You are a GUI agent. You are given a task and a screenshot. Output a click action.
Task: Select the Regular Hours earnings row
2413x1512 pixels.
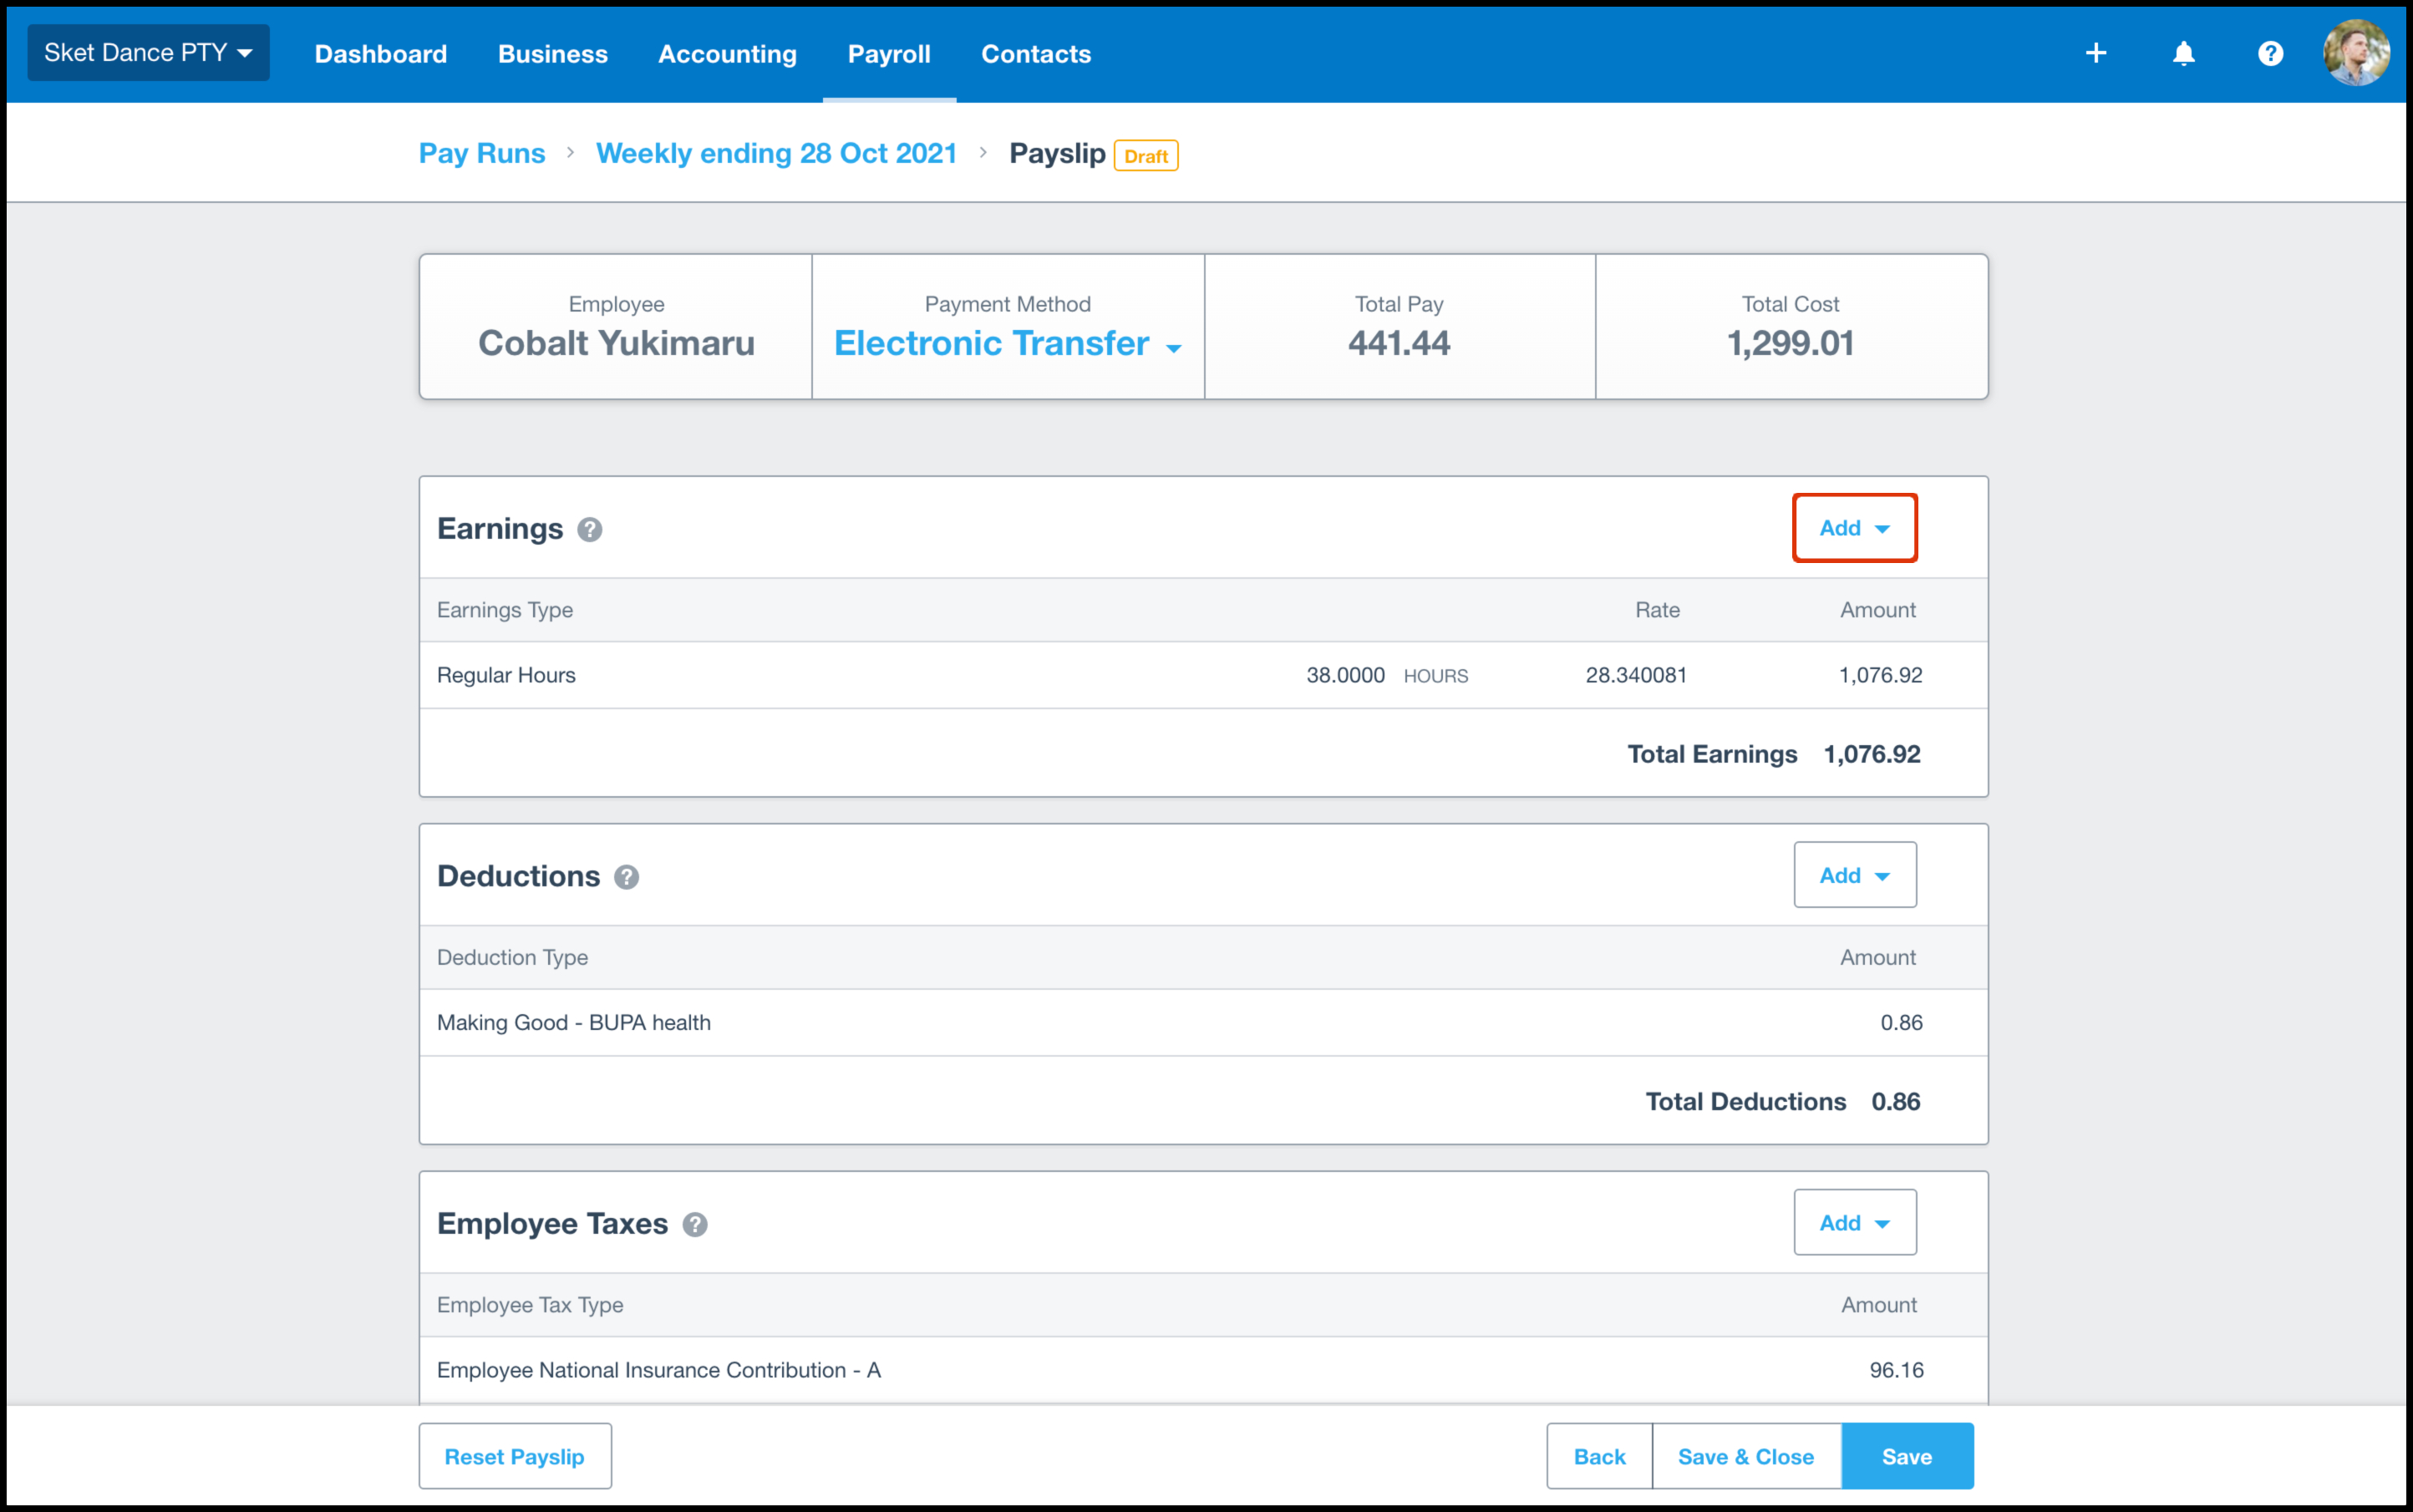pos(506,675)
